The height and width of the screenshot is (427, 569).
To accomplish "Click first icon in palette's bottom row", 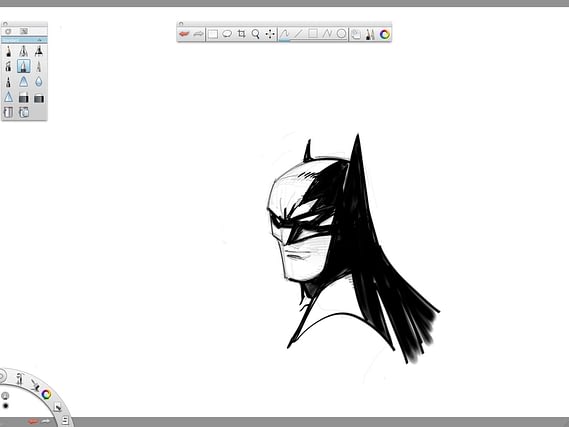I will click(x=8, y=112).
